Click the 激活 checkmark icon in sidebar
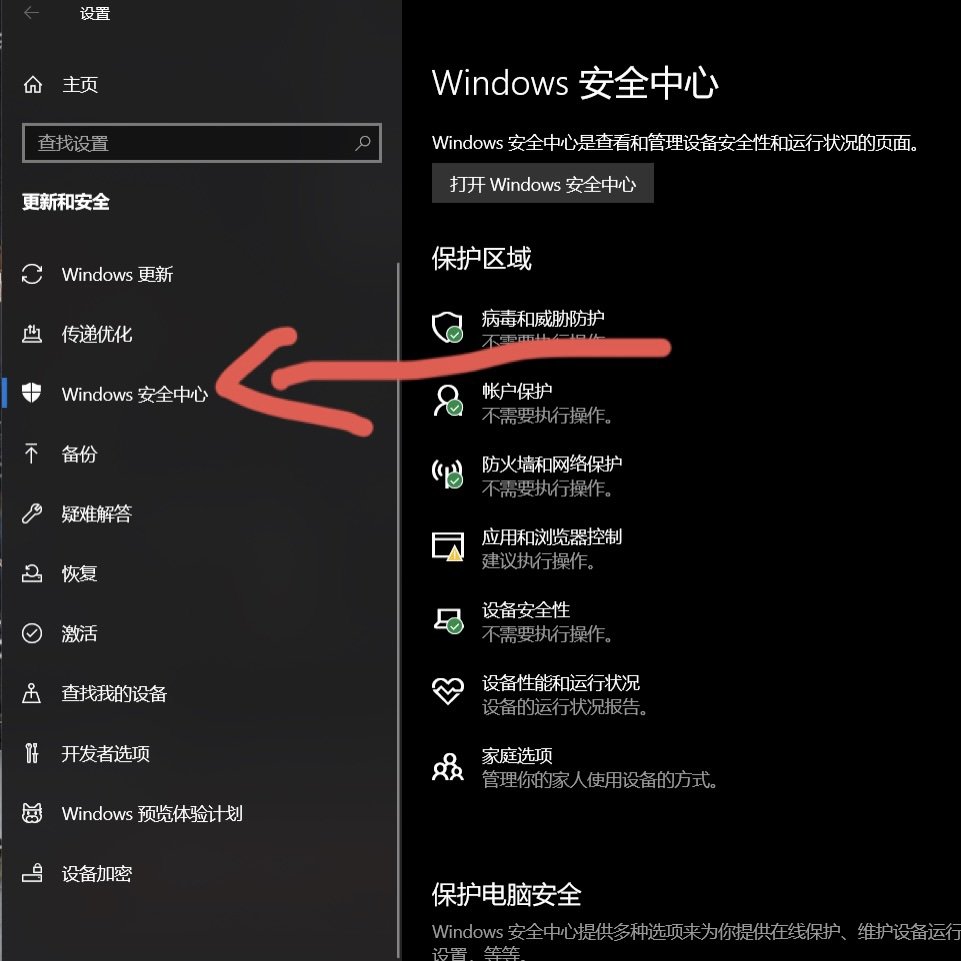The image size is (961, 961). (x=31, y=634)
